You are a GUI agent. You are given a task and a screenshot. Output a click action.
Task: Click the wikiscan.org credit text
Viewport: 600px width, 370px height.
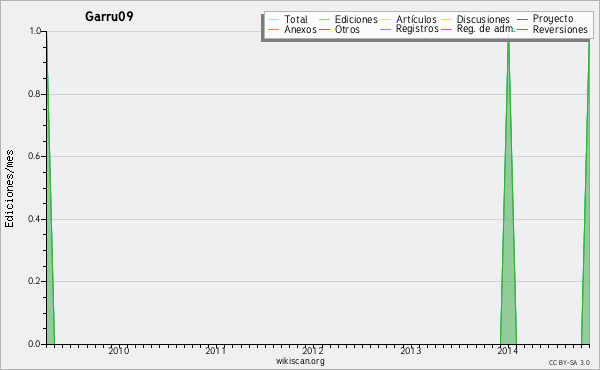(300, 361)
